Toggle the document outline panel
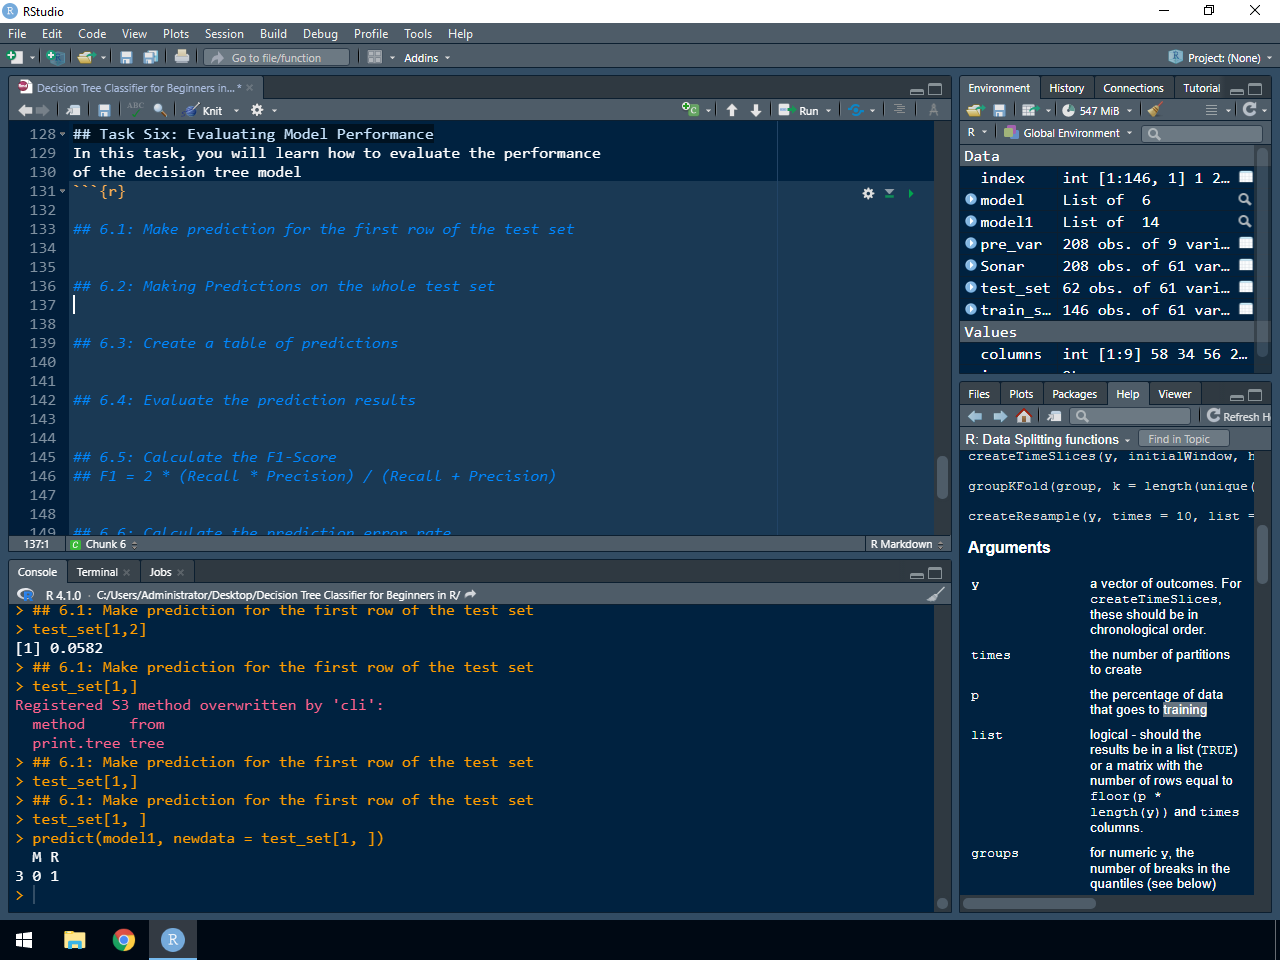The width and height of the screenshot is (1280, 960). [899, 110]
